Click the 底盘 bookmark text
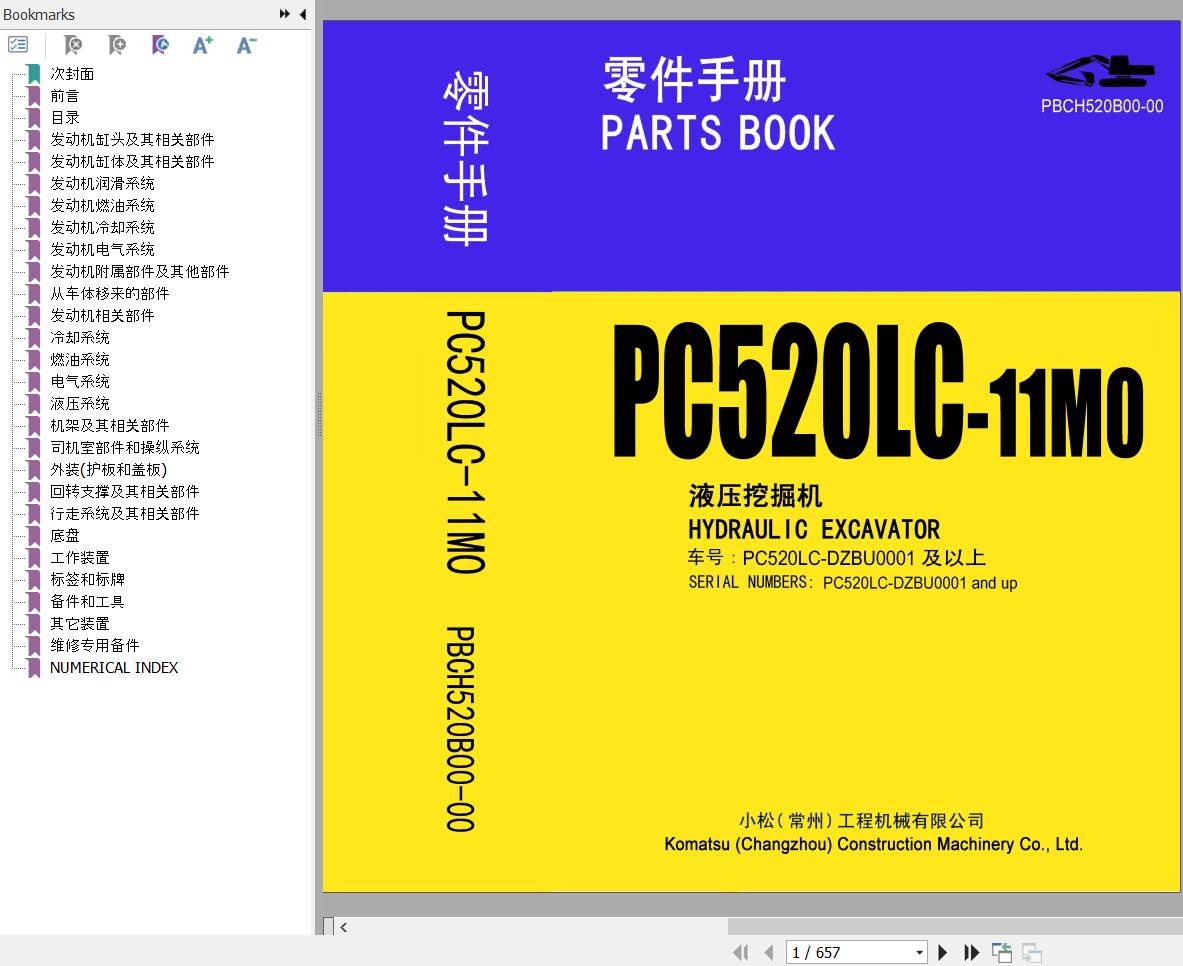The height and width of the screenshot is (966, 1183). pyautogui.click(x=65, y=535)
